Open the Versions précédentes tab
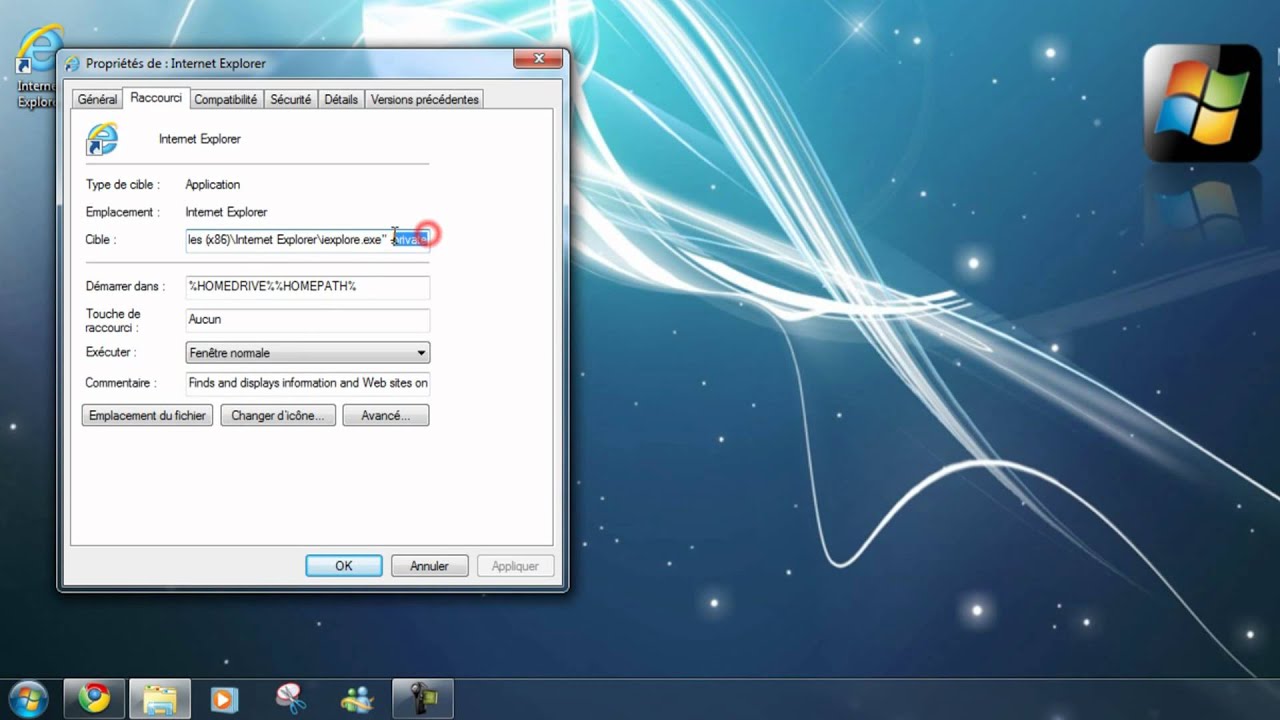This screenshot has height=720, width=1280. pyautogui.click(x=424, y=99)
